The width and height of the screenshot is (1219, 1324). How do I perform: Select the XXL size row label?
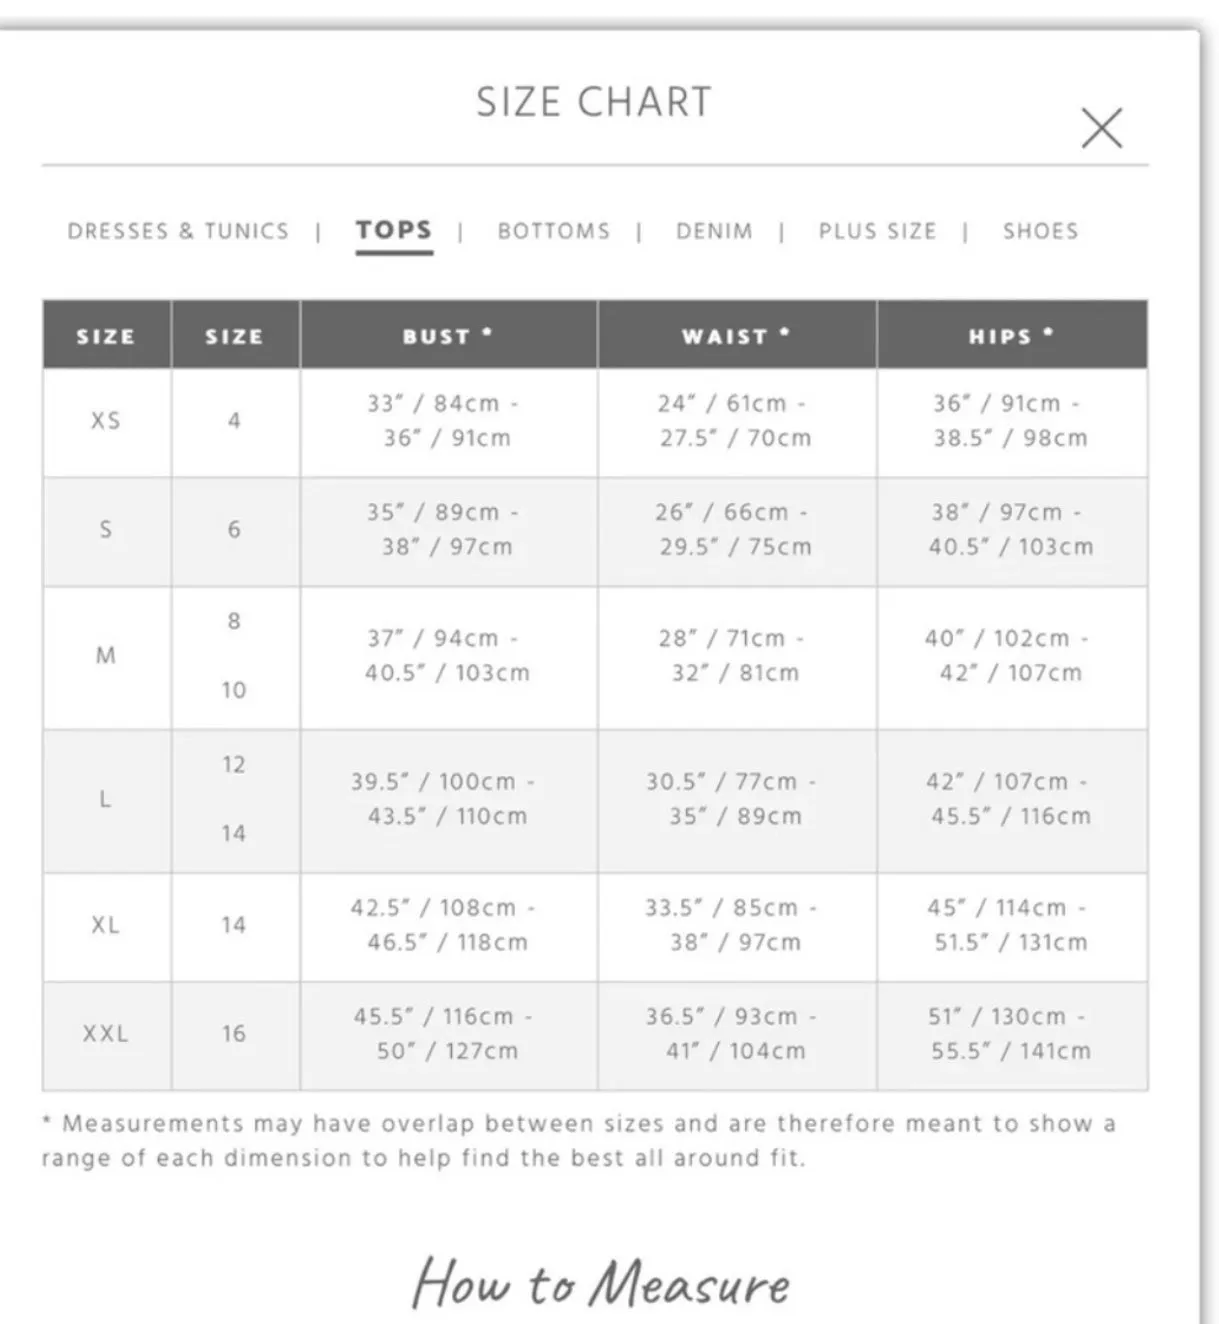click(x=106, y=1034)
